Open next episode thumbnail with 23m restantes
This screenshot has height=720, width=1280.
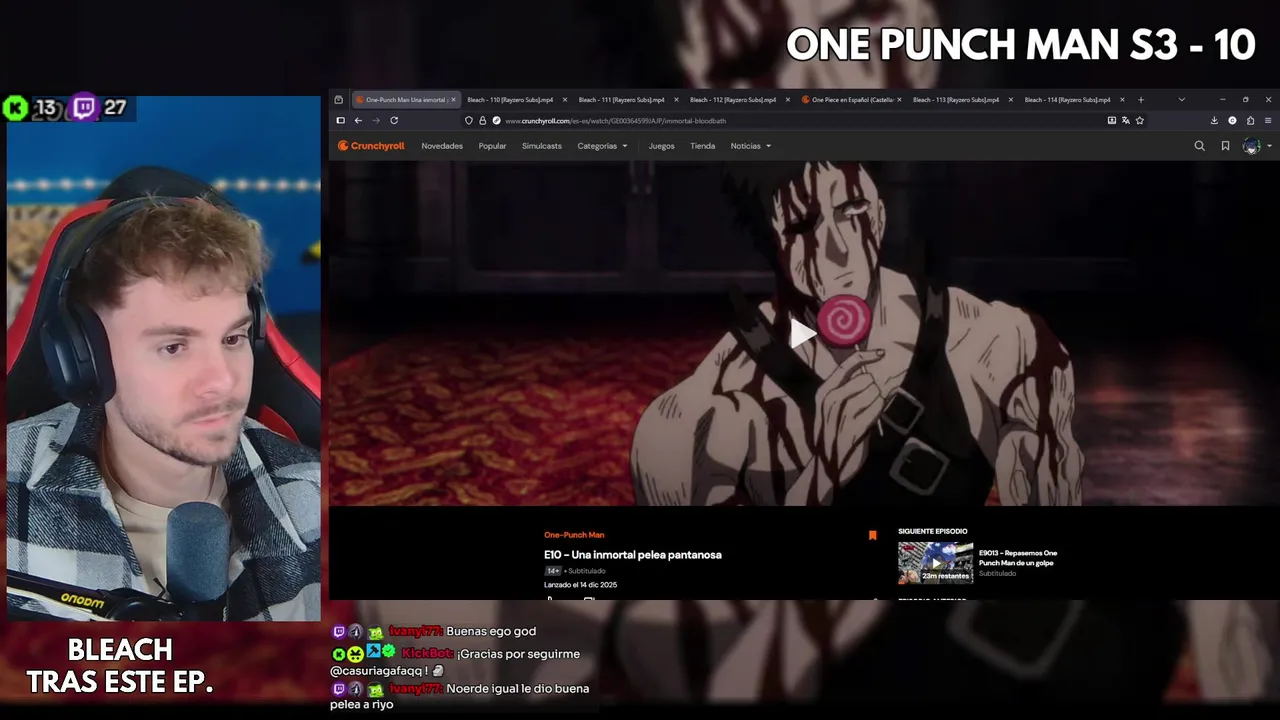pos(935,563)
